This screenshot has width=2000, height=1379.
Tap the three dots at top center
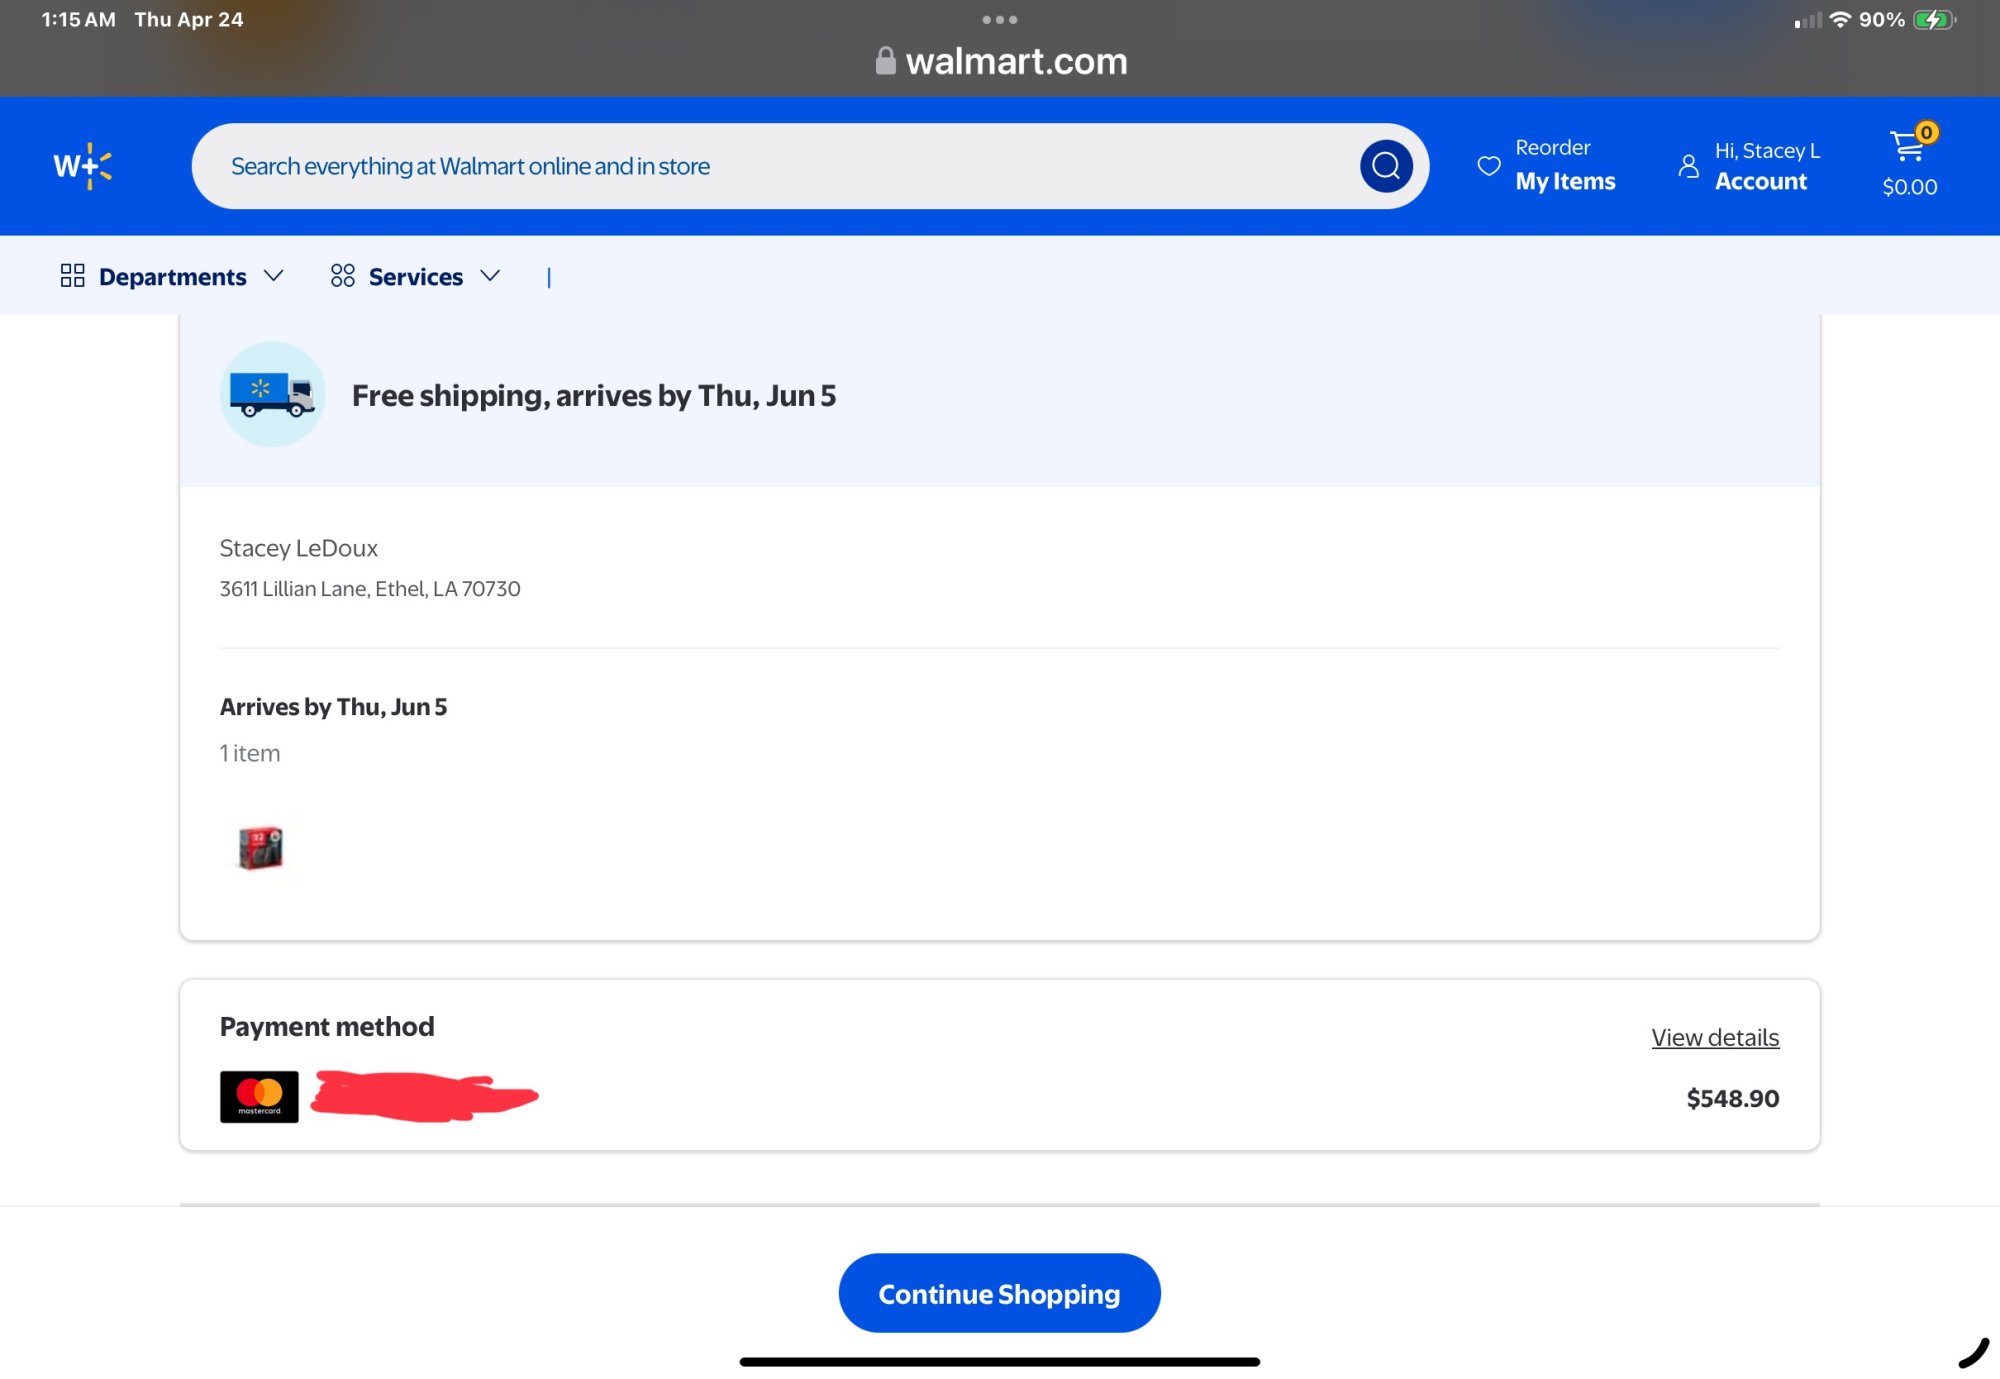(999, 20)
